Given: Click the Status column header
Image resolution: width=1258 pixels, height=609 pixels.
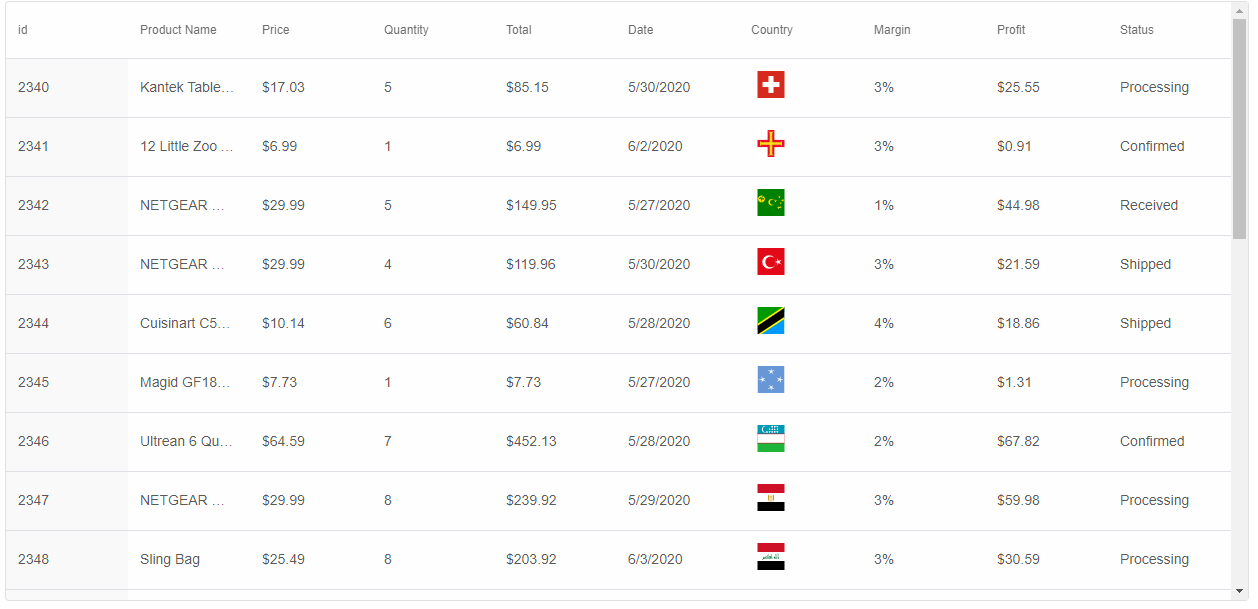Looking at the screenshot, I should (x=1136, y=30).
